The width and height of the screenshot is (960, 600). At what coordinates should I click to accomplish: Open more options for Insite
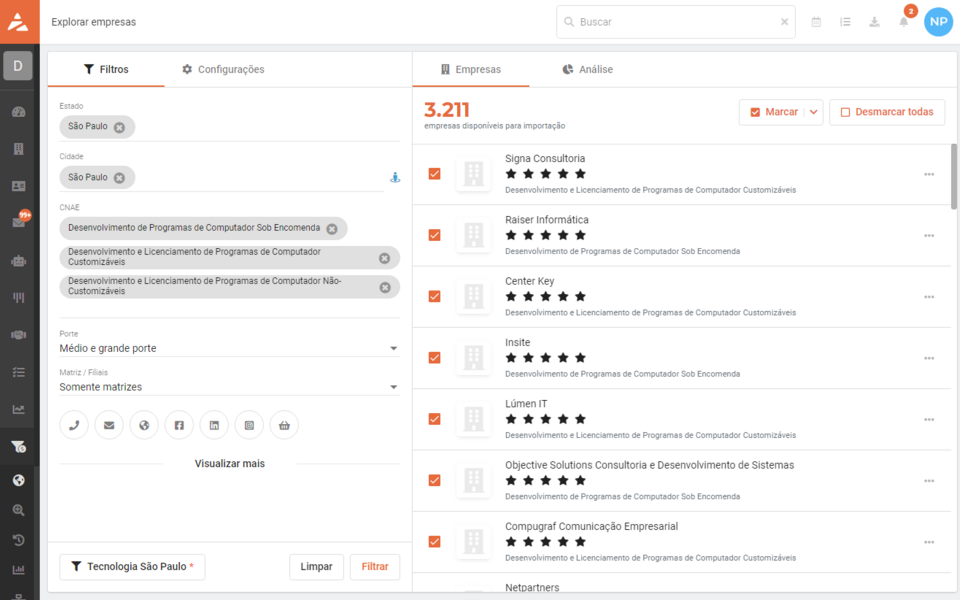click(929, 358)
